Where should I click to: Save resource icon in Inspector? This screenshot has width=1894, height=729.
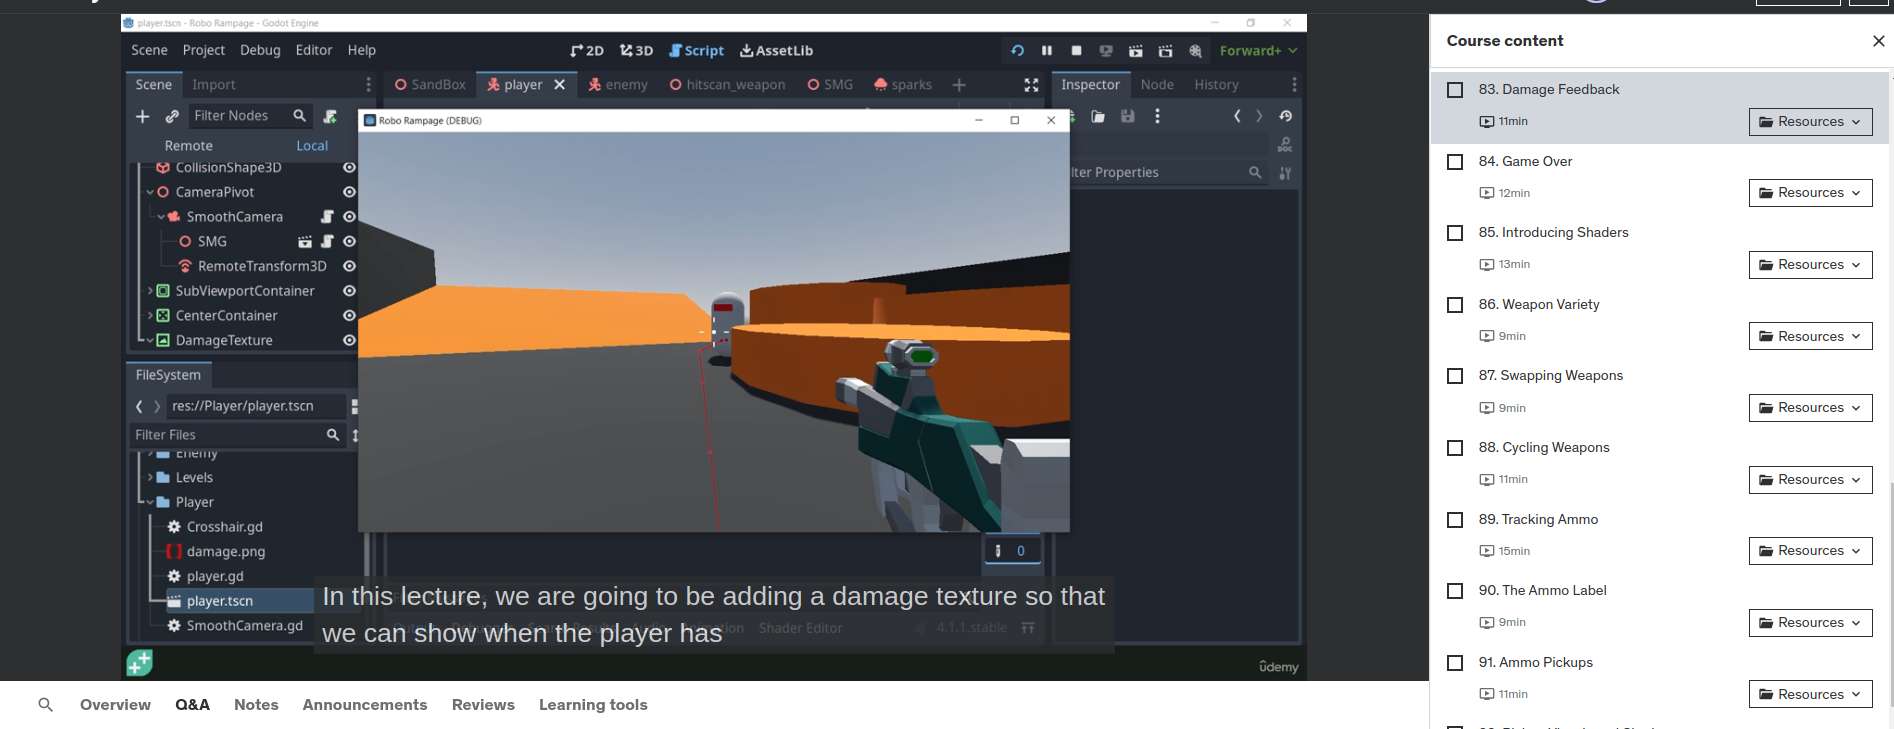coord(1128,116)
